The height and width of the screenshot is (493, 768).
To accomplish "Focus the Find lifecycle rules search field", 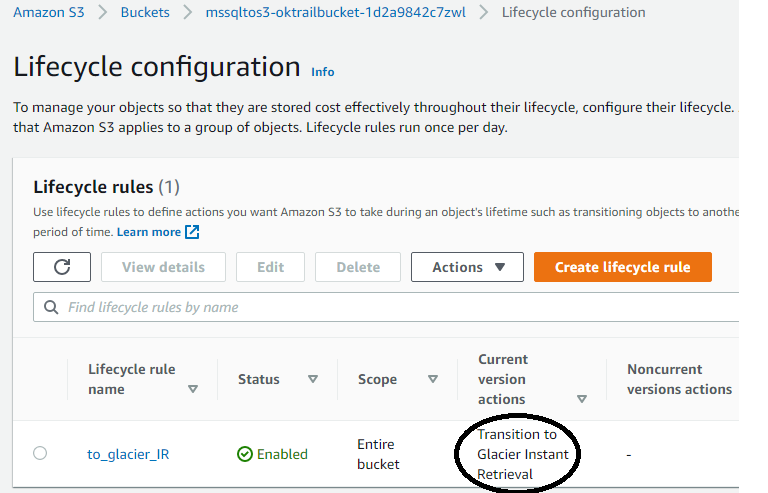I will coord(386,307).
